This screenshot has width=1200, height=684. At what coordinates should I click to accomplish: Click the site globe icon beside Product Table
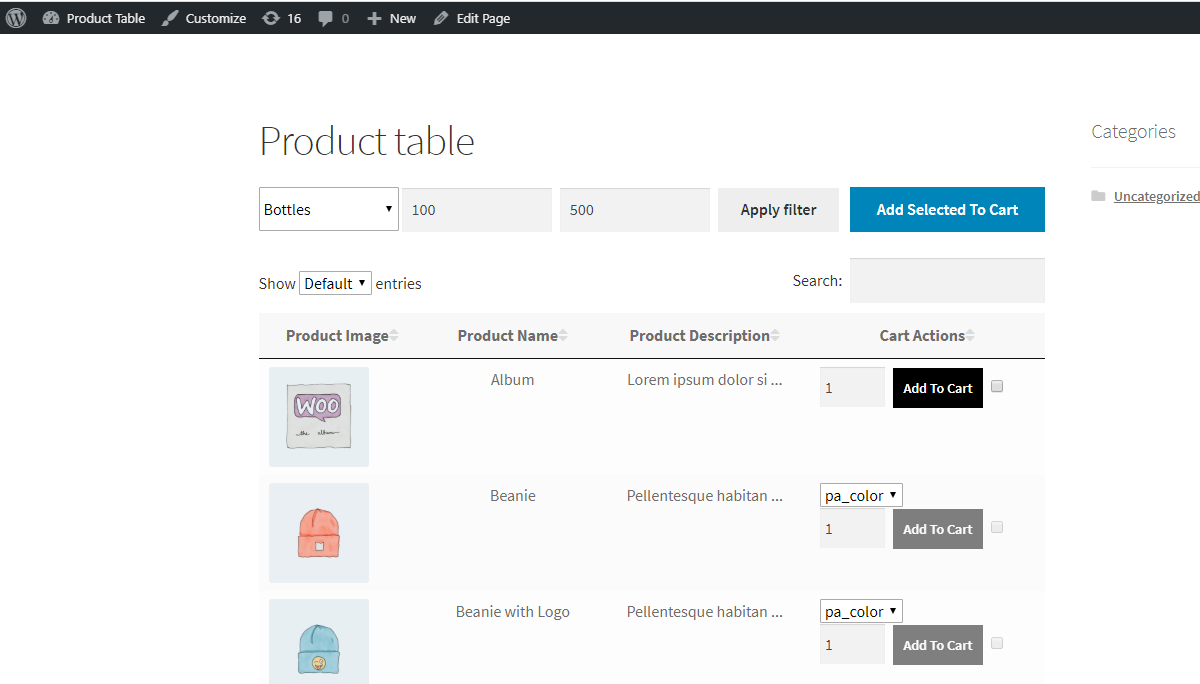click(x=51, y=17)
